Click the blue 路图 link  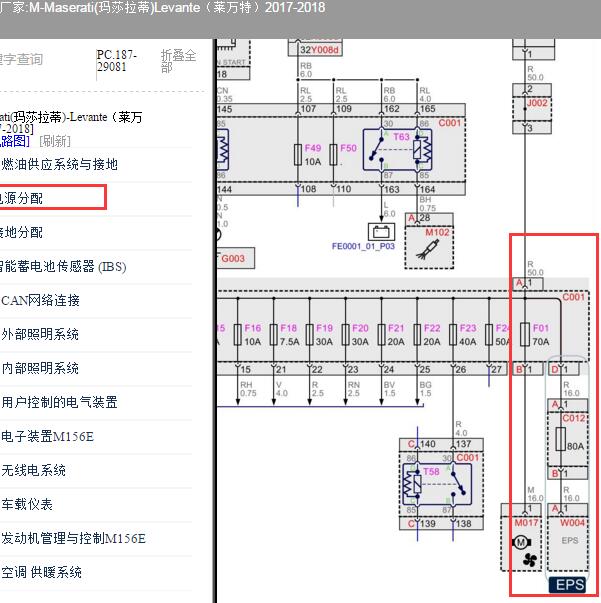pos(15,141)
